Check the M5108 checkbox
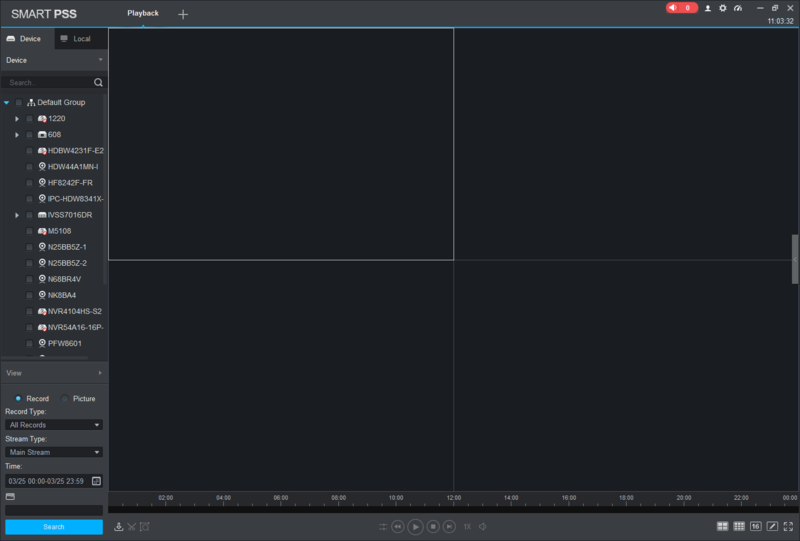Screen dimensions: 800x541 (29, 231)
